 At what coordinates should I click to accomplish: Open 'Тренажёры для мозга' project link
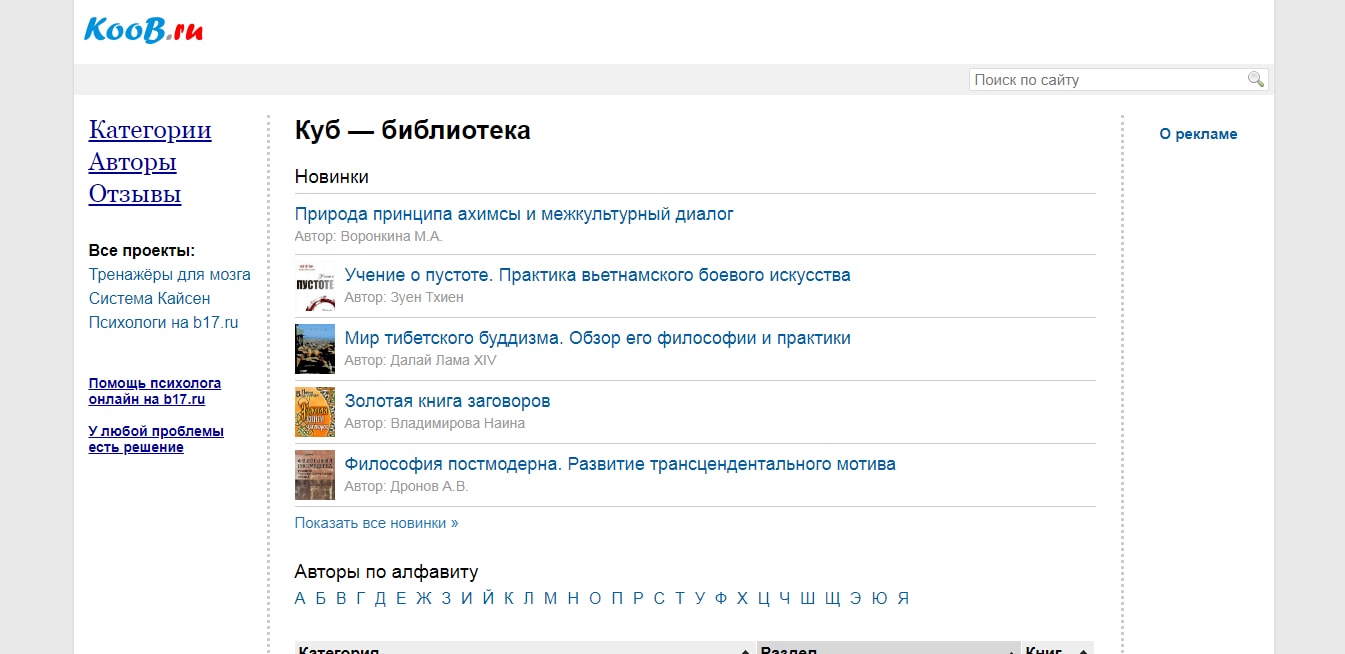point(169,274)
